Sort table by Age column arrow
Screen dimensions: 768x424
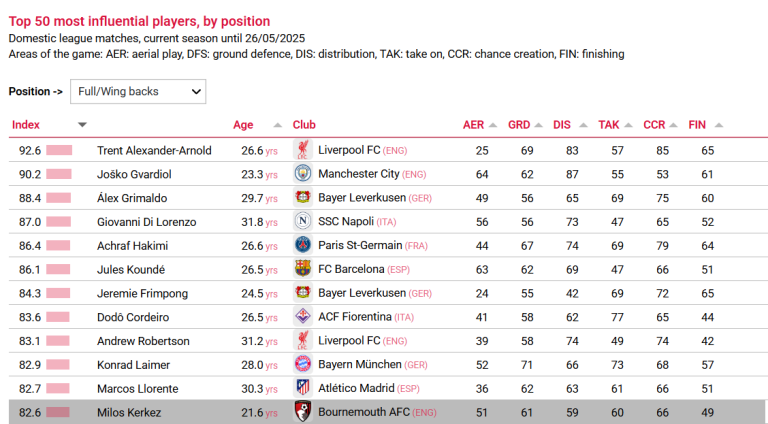(x=278, y=125)
